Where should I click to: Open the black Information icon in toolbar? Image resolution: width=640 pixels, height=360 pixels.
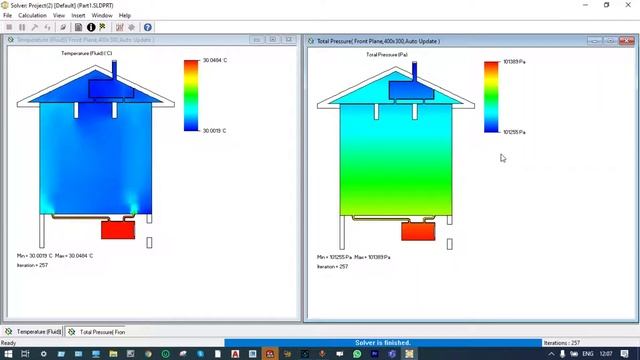click(91, 27)
